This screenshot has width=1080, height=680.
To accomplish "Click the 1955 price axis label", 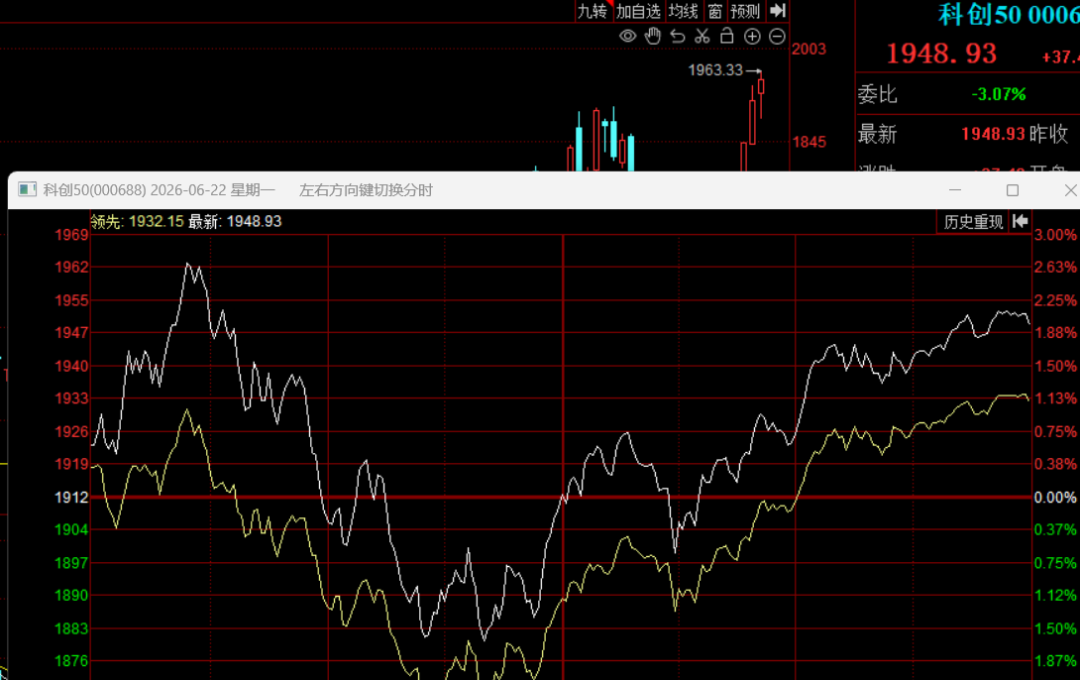I will click(72, 300).
